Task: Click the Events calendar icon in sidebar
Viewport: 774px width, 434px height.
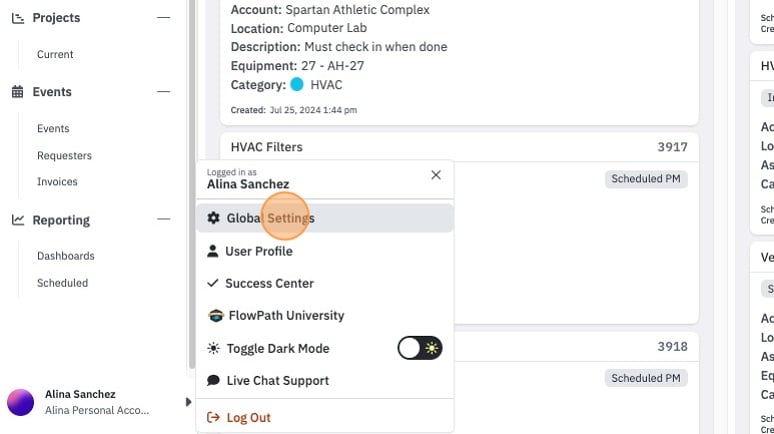Action: (17, 92)
